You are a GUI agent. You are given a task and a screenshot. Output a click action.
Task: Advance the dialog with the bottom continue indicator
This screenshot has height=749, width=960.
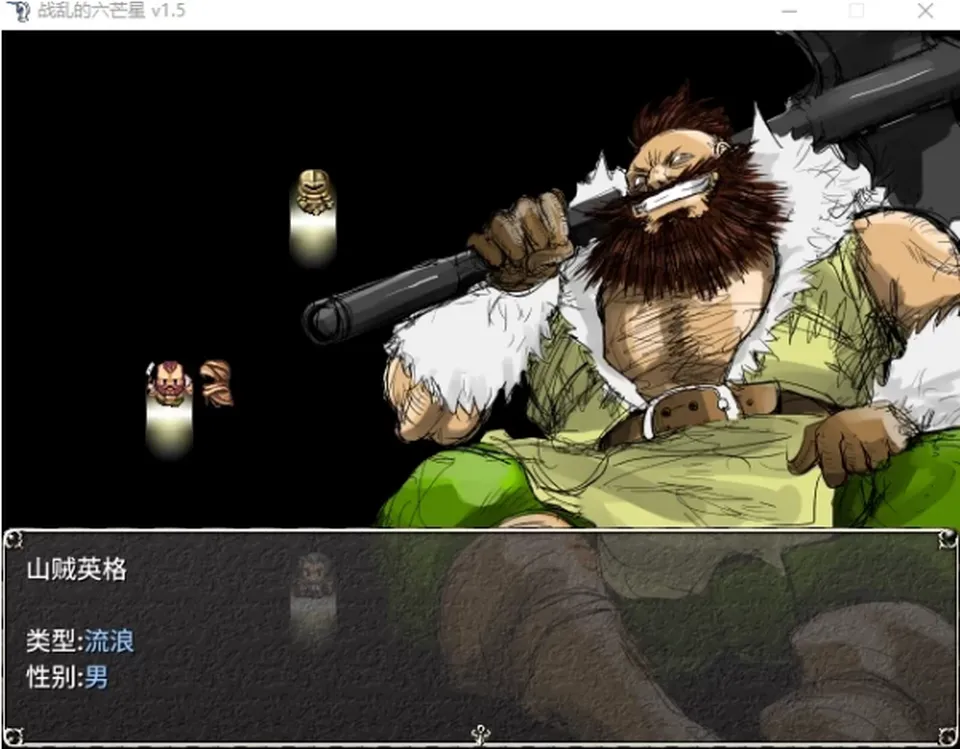[x=481, y=734]
